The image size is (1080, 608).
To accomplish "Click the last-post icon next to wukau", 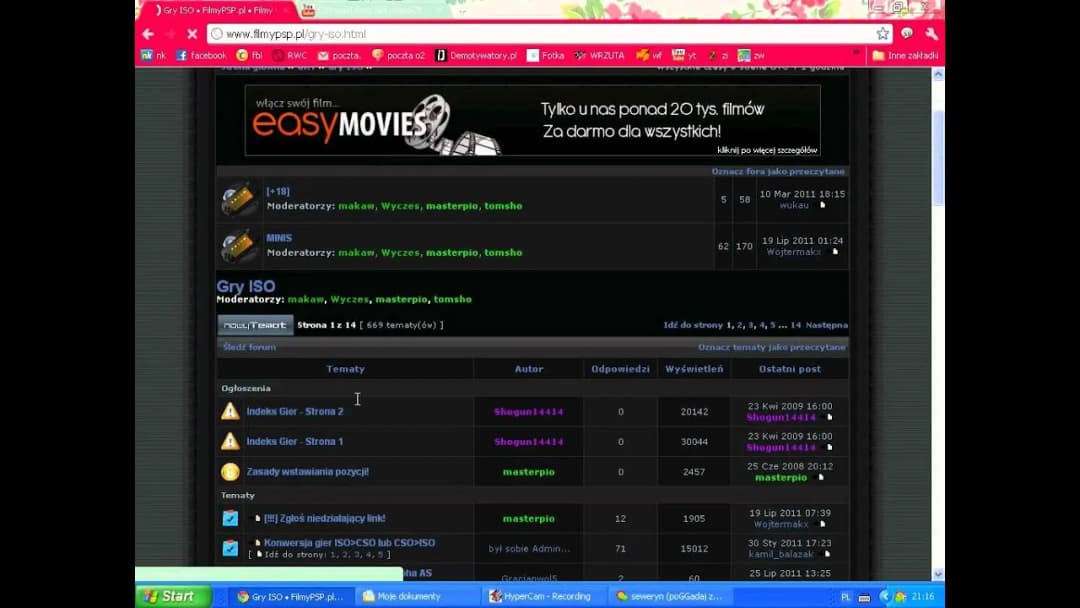I will 823,205.
